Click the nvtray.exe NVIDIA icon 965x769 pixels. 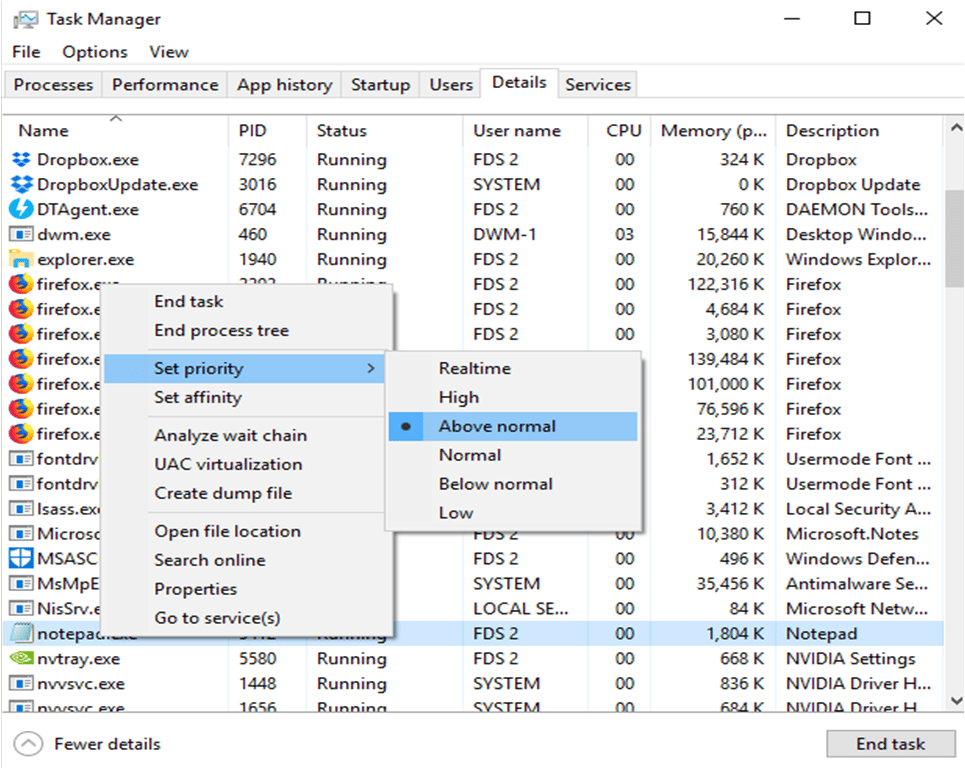tap(21, 659)
